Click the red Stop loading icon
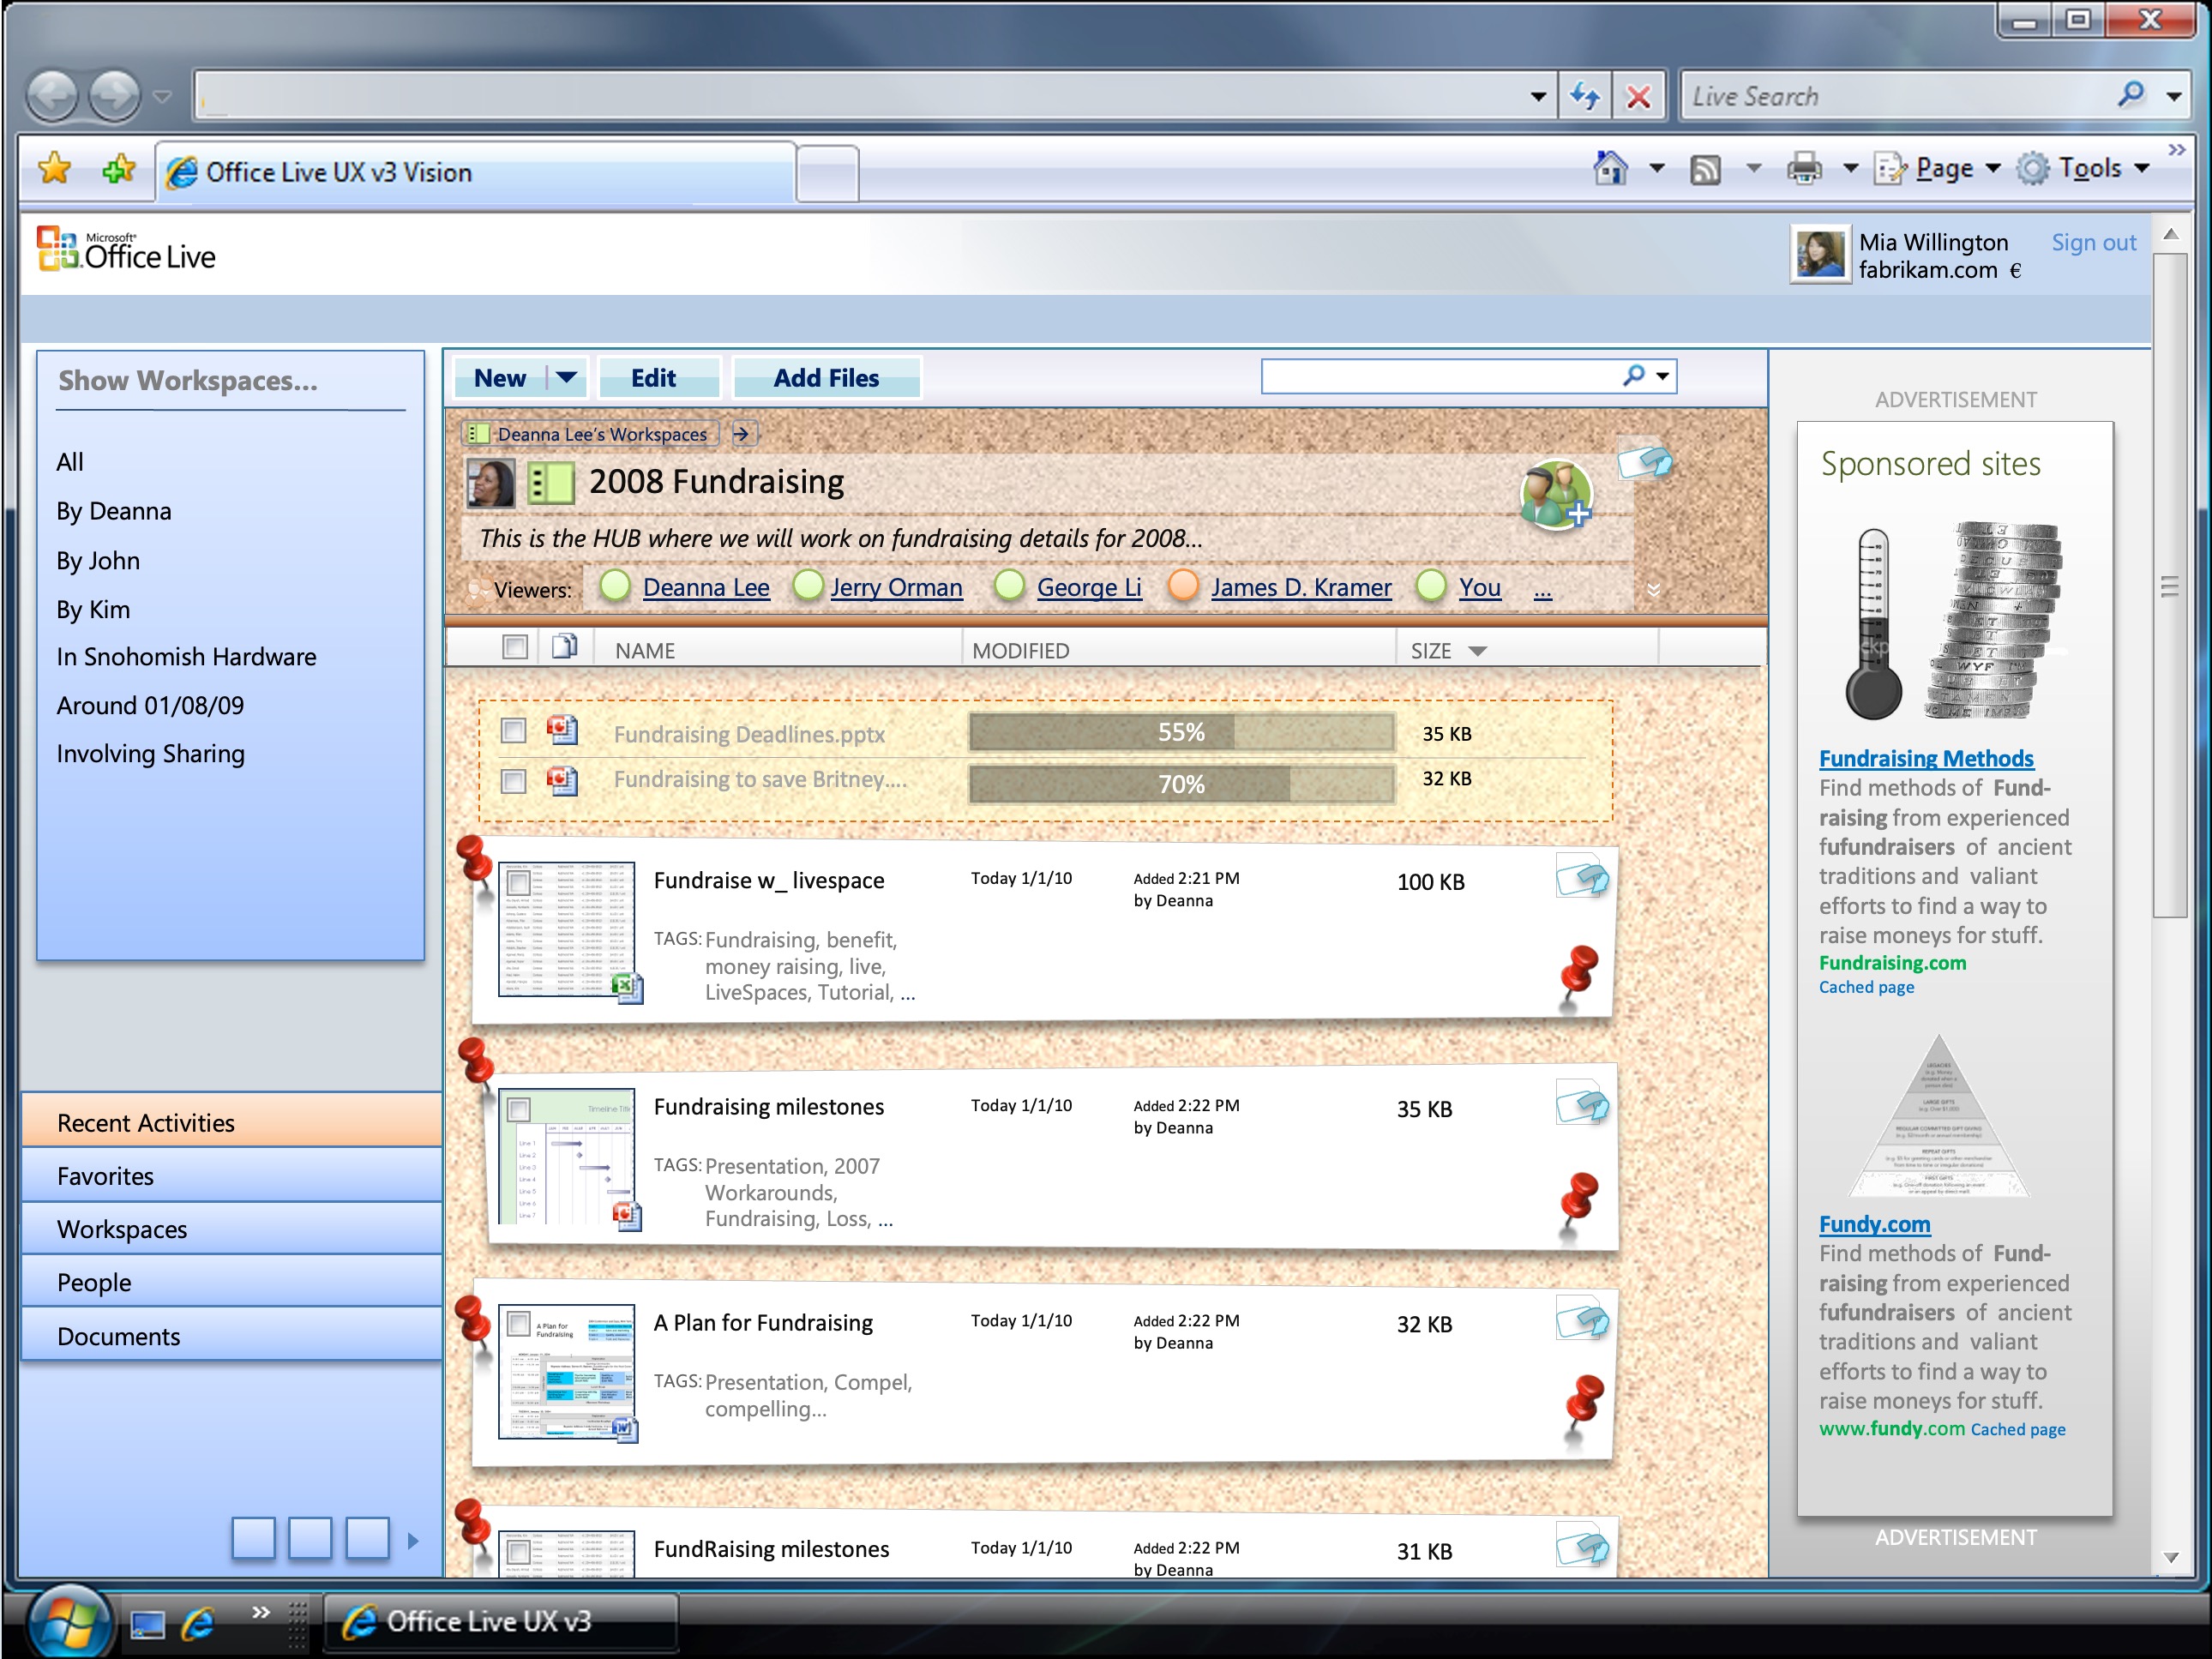Viewport: 2212px width, 1659px height. [x=1638, y=97]
